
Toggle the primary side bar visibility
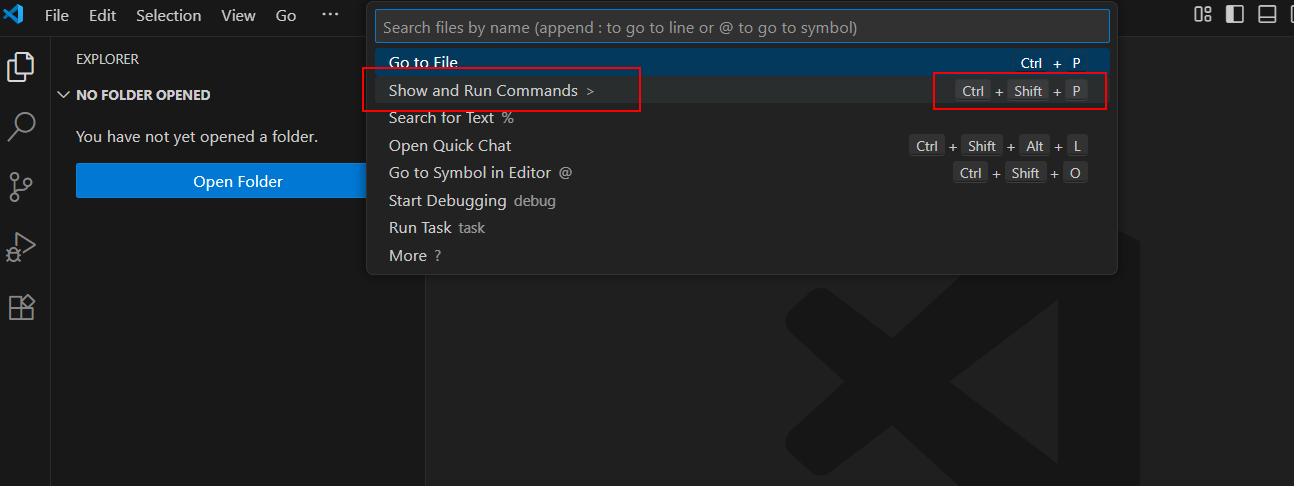click(x=1235, y=15)
